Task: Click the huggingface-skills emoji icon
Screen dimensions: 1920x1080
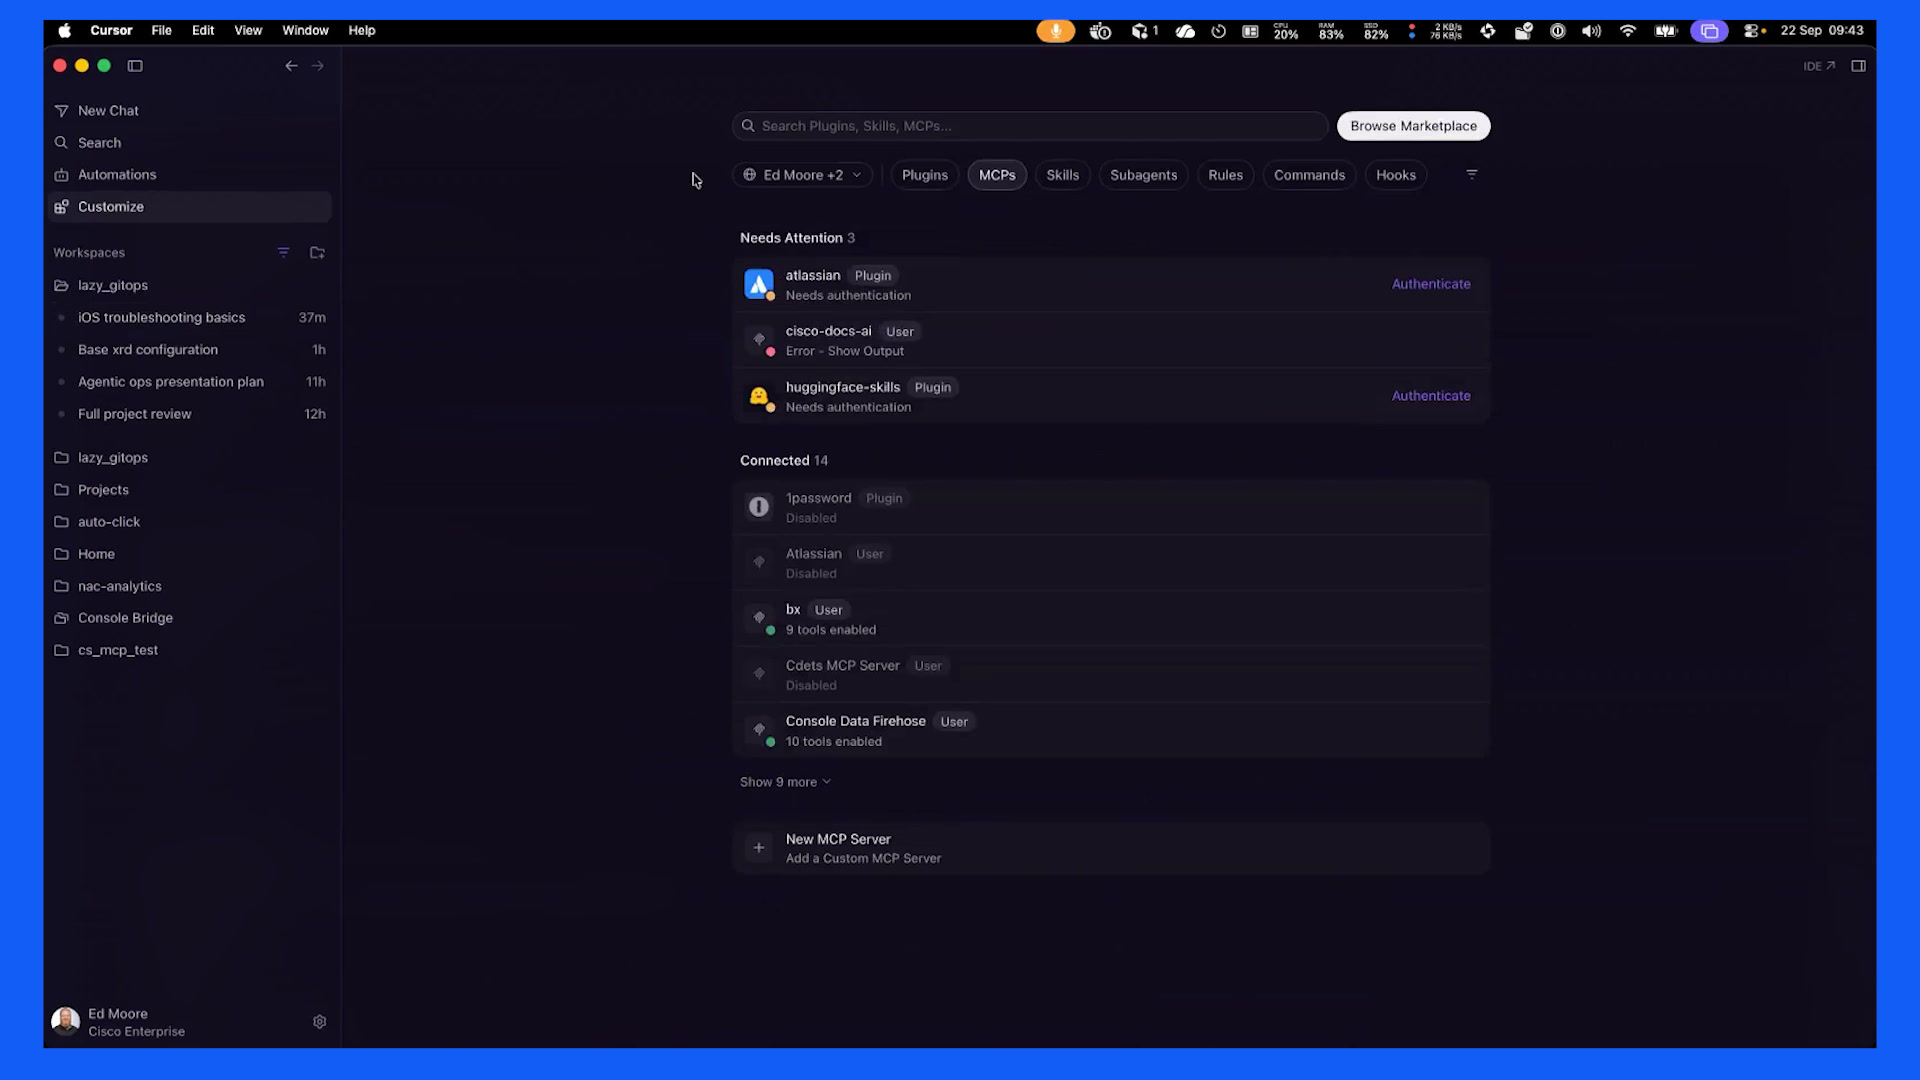Action: (759, 396)
